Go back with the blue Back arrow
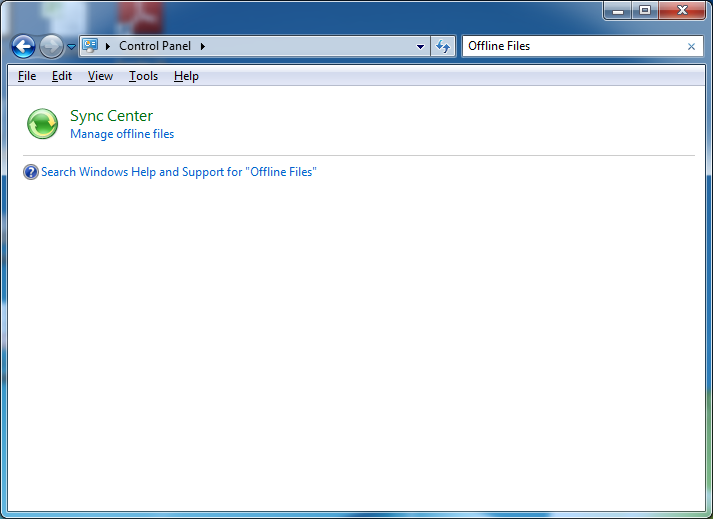Screen dimensions: 713x519 [23, 46]
